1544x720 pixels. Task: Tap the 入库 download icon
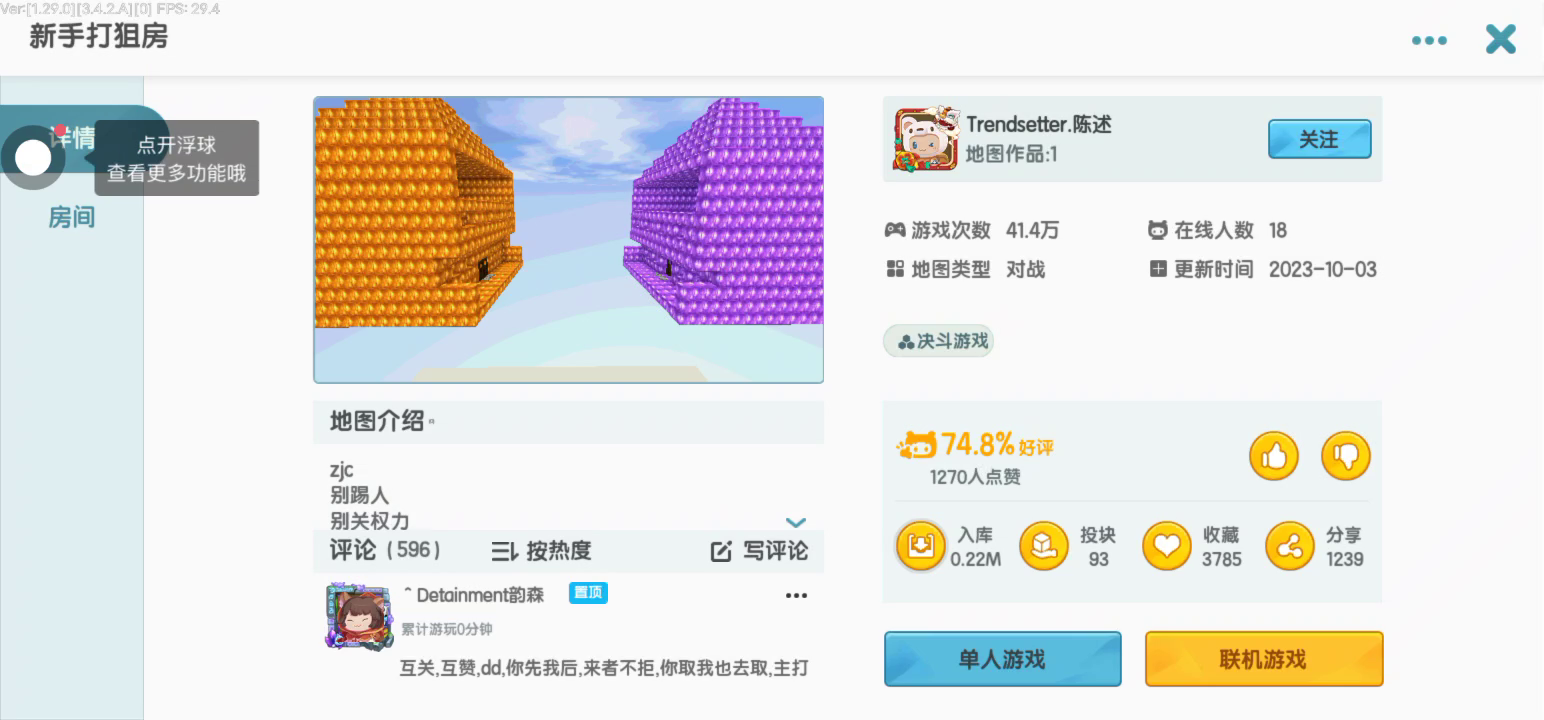[x=920, y=546]
